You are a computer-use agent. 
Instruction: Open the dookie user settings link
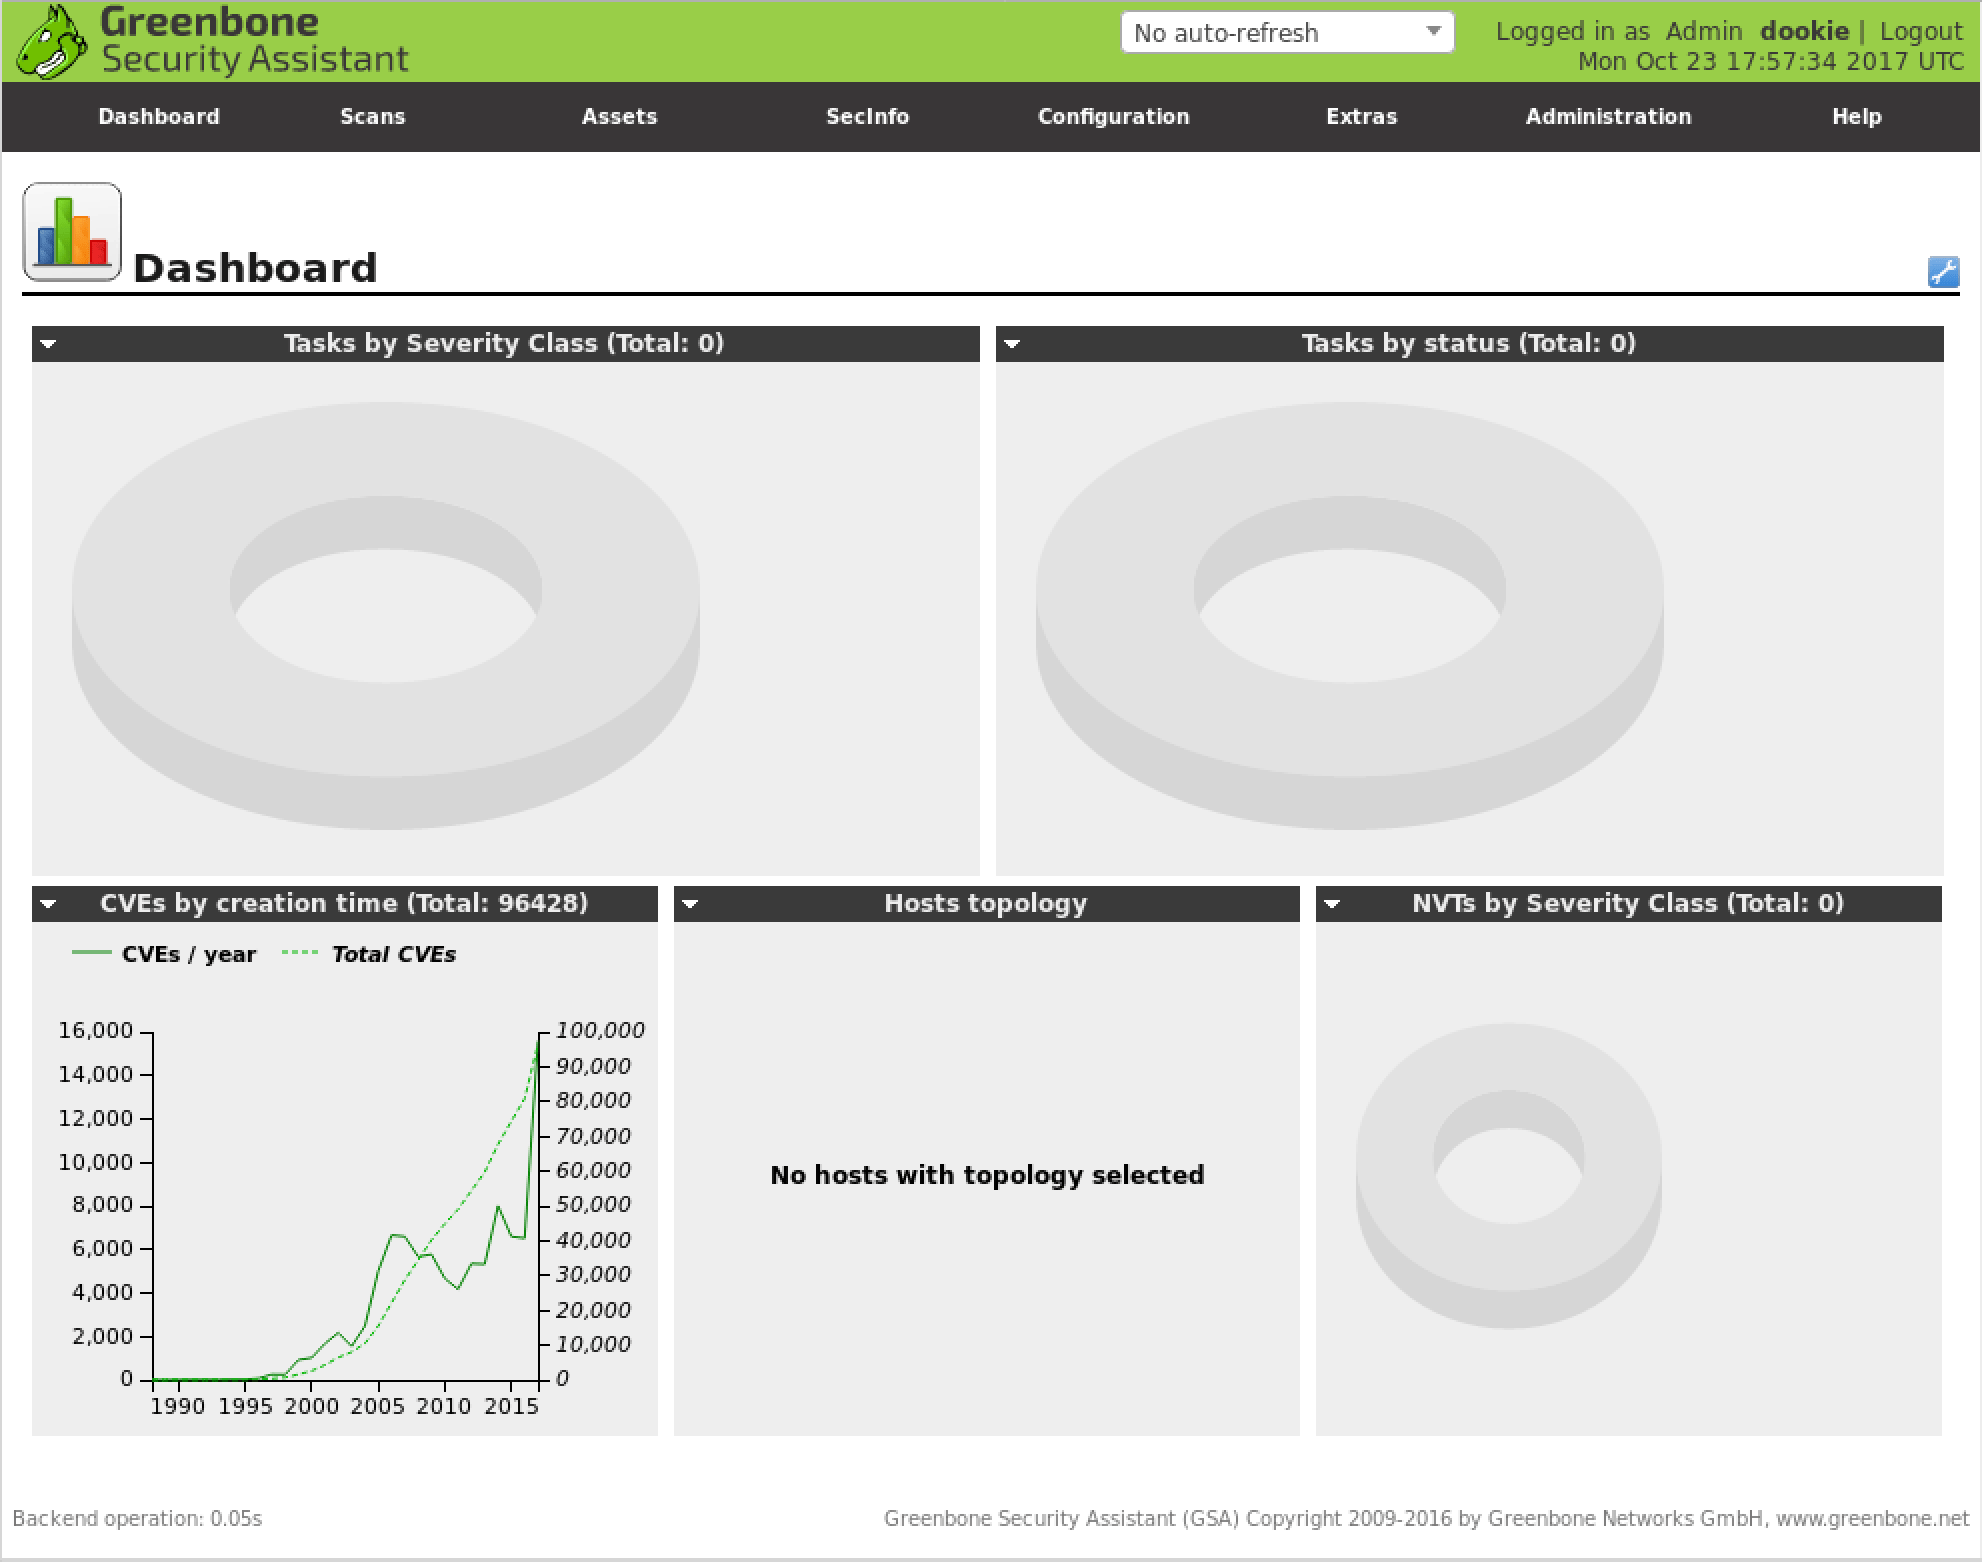[1803, 32]
